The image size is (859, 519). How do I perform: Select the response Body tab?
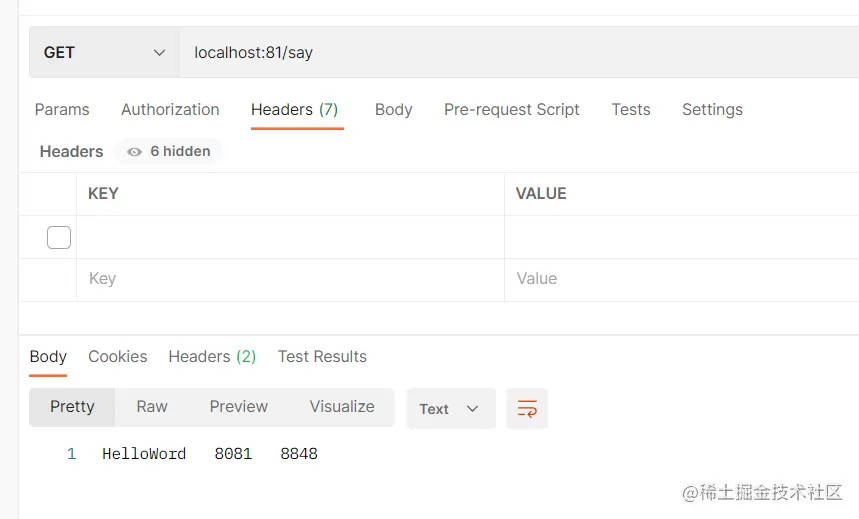48,357
